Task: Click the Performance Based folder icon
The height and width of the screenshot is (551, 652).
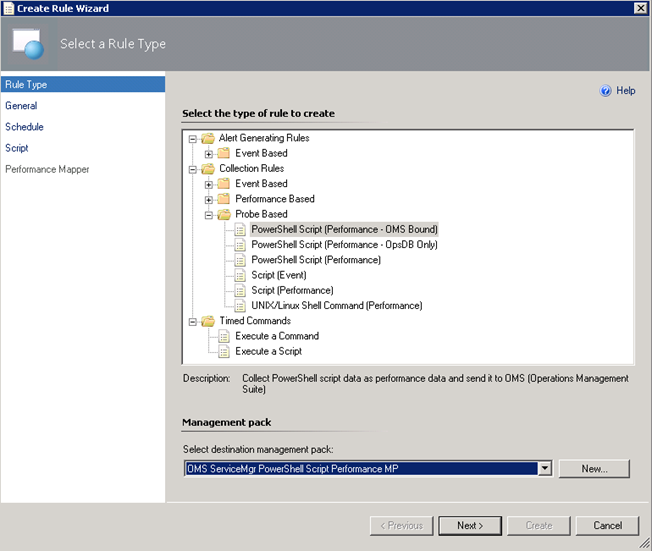Action: point(224,199)
